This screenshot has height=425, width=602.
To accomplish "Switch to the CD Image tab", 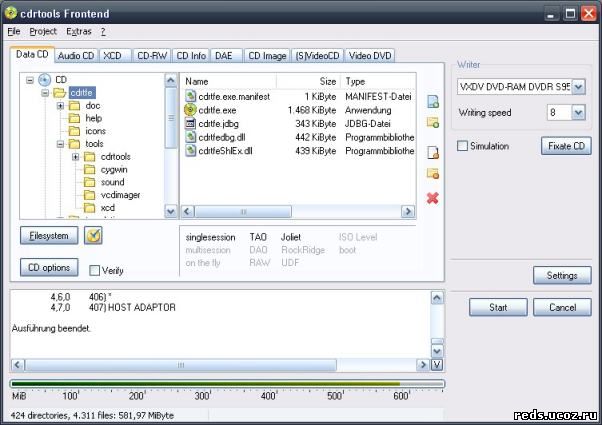I will coord(267,56).
